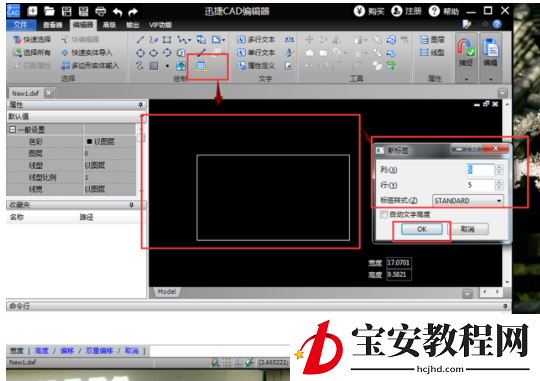540x381 pixels.
Task: Switch to the 查看器 viewer tab
Action: 53,25
